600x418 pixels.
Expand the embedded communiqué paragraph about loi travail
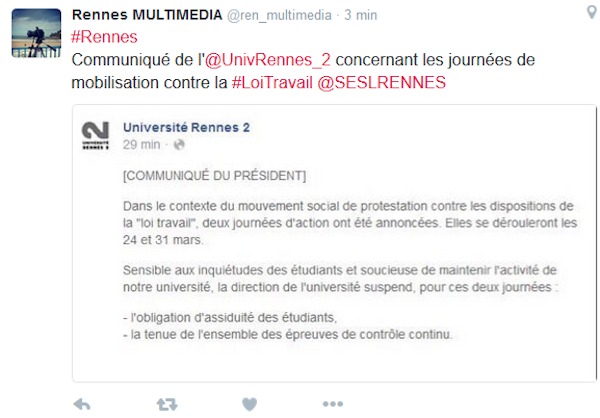point(350,223)
